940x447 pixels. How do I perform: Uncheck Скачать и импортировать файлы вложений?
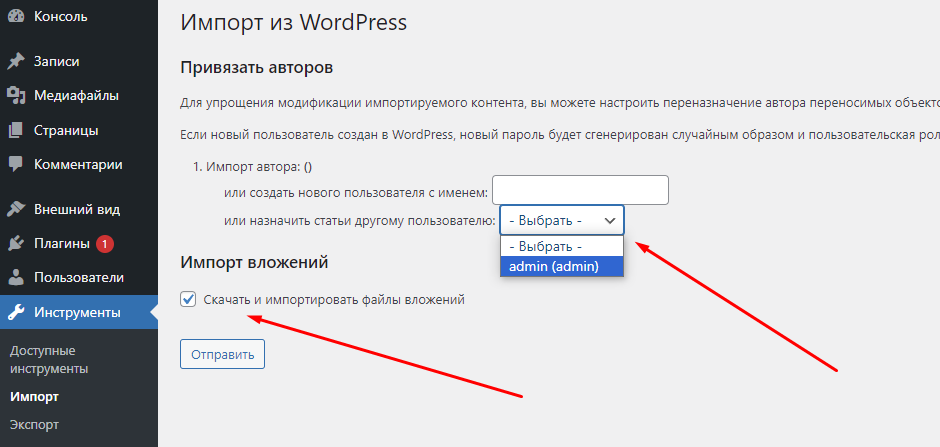coord(188,300)
